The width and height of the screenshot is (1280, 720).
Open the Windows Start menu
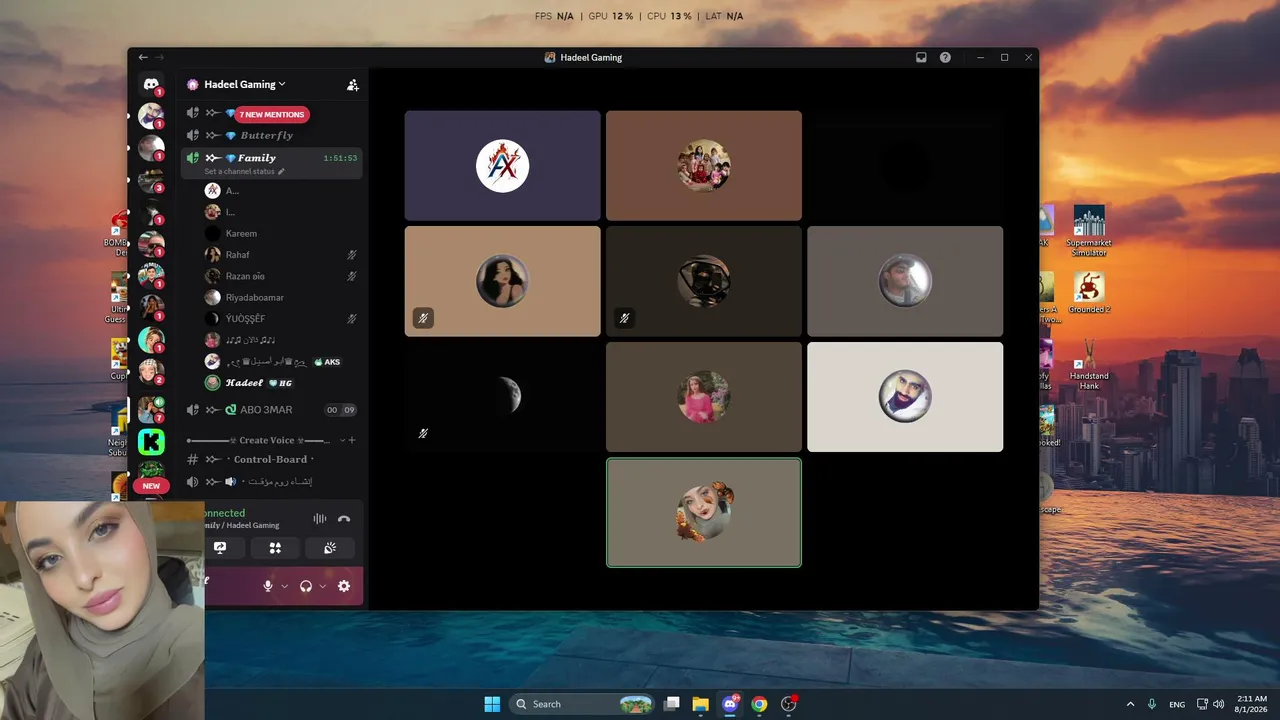tap(492, 704)
